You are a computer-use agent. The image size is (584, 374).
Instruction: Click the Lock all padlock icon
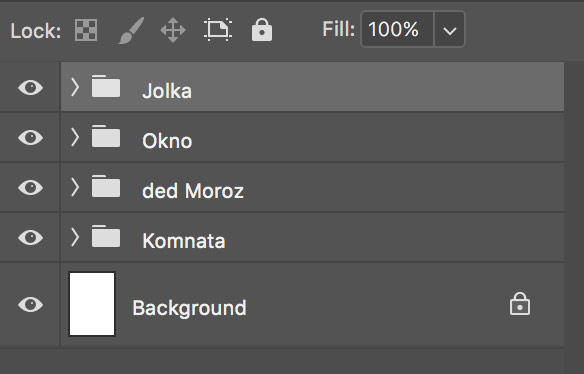point(262,29)
